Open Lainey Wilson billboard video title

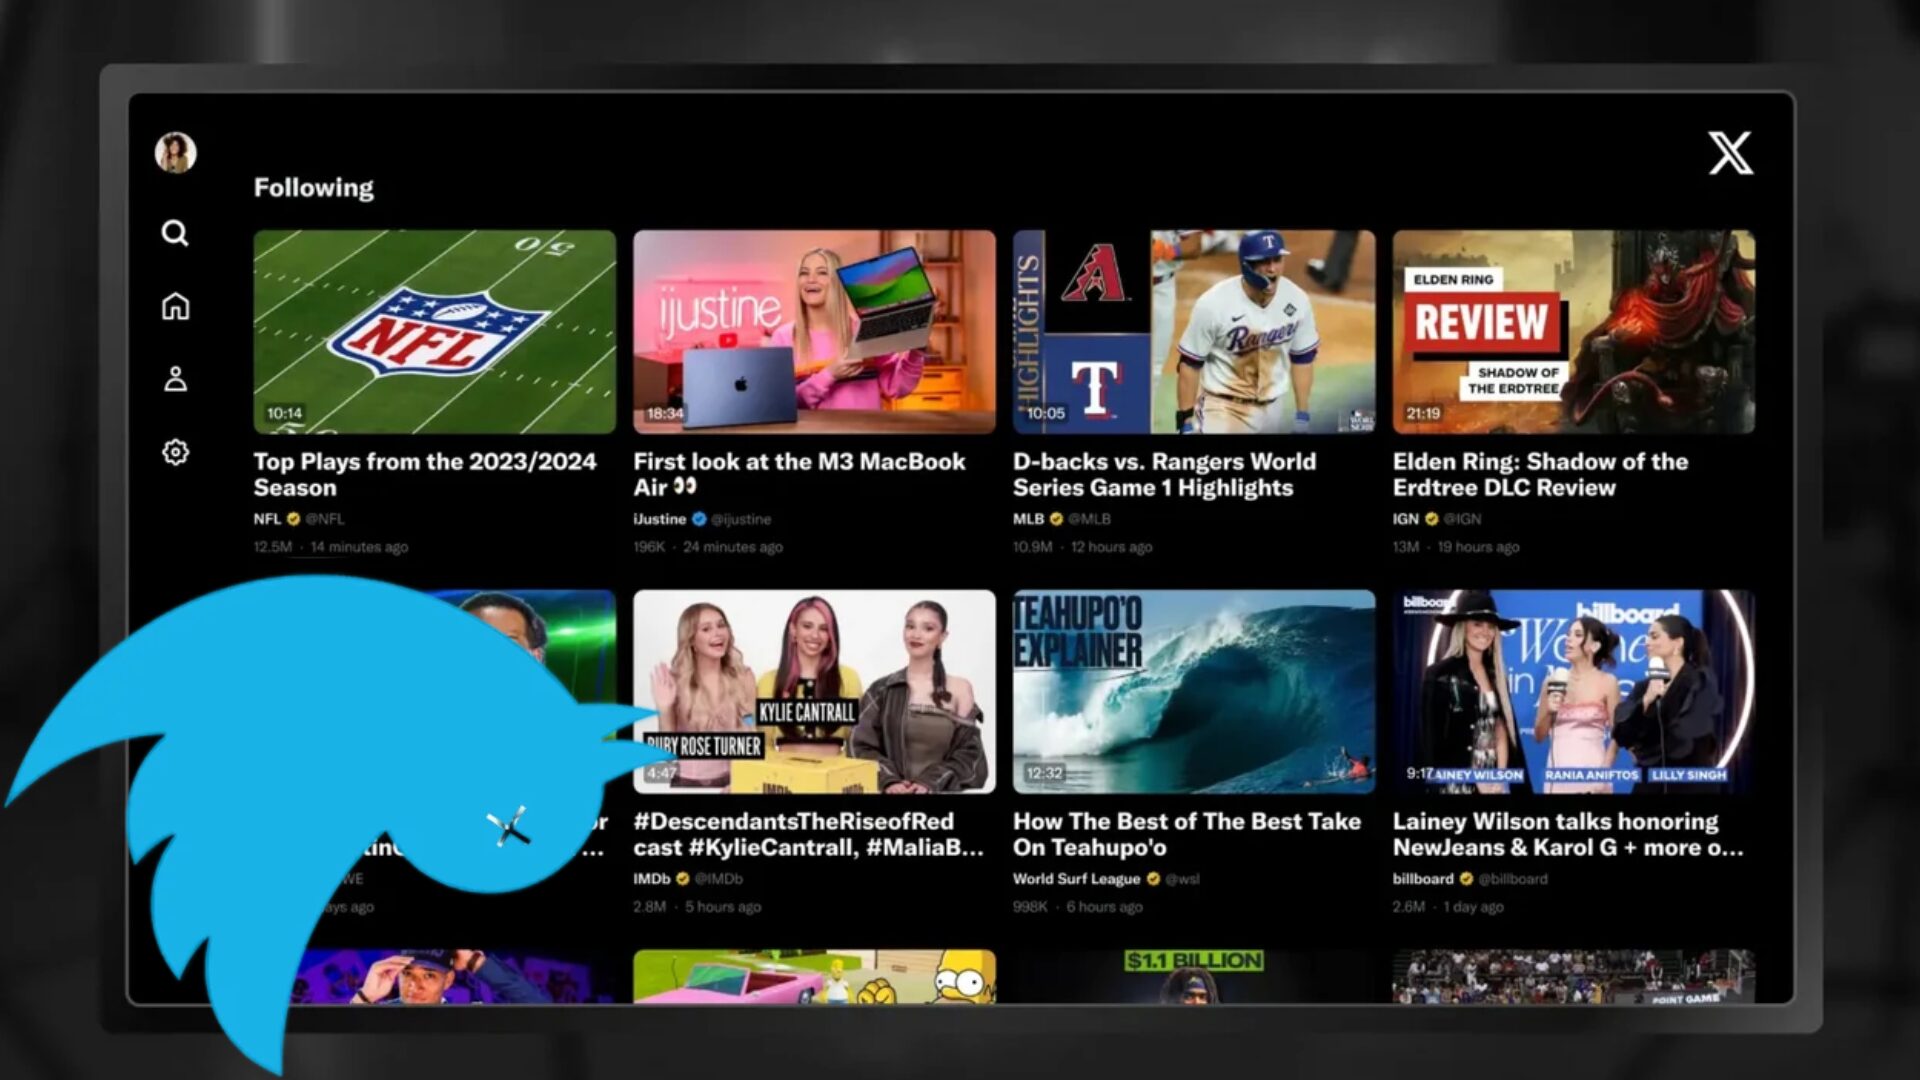[1566, 834]
